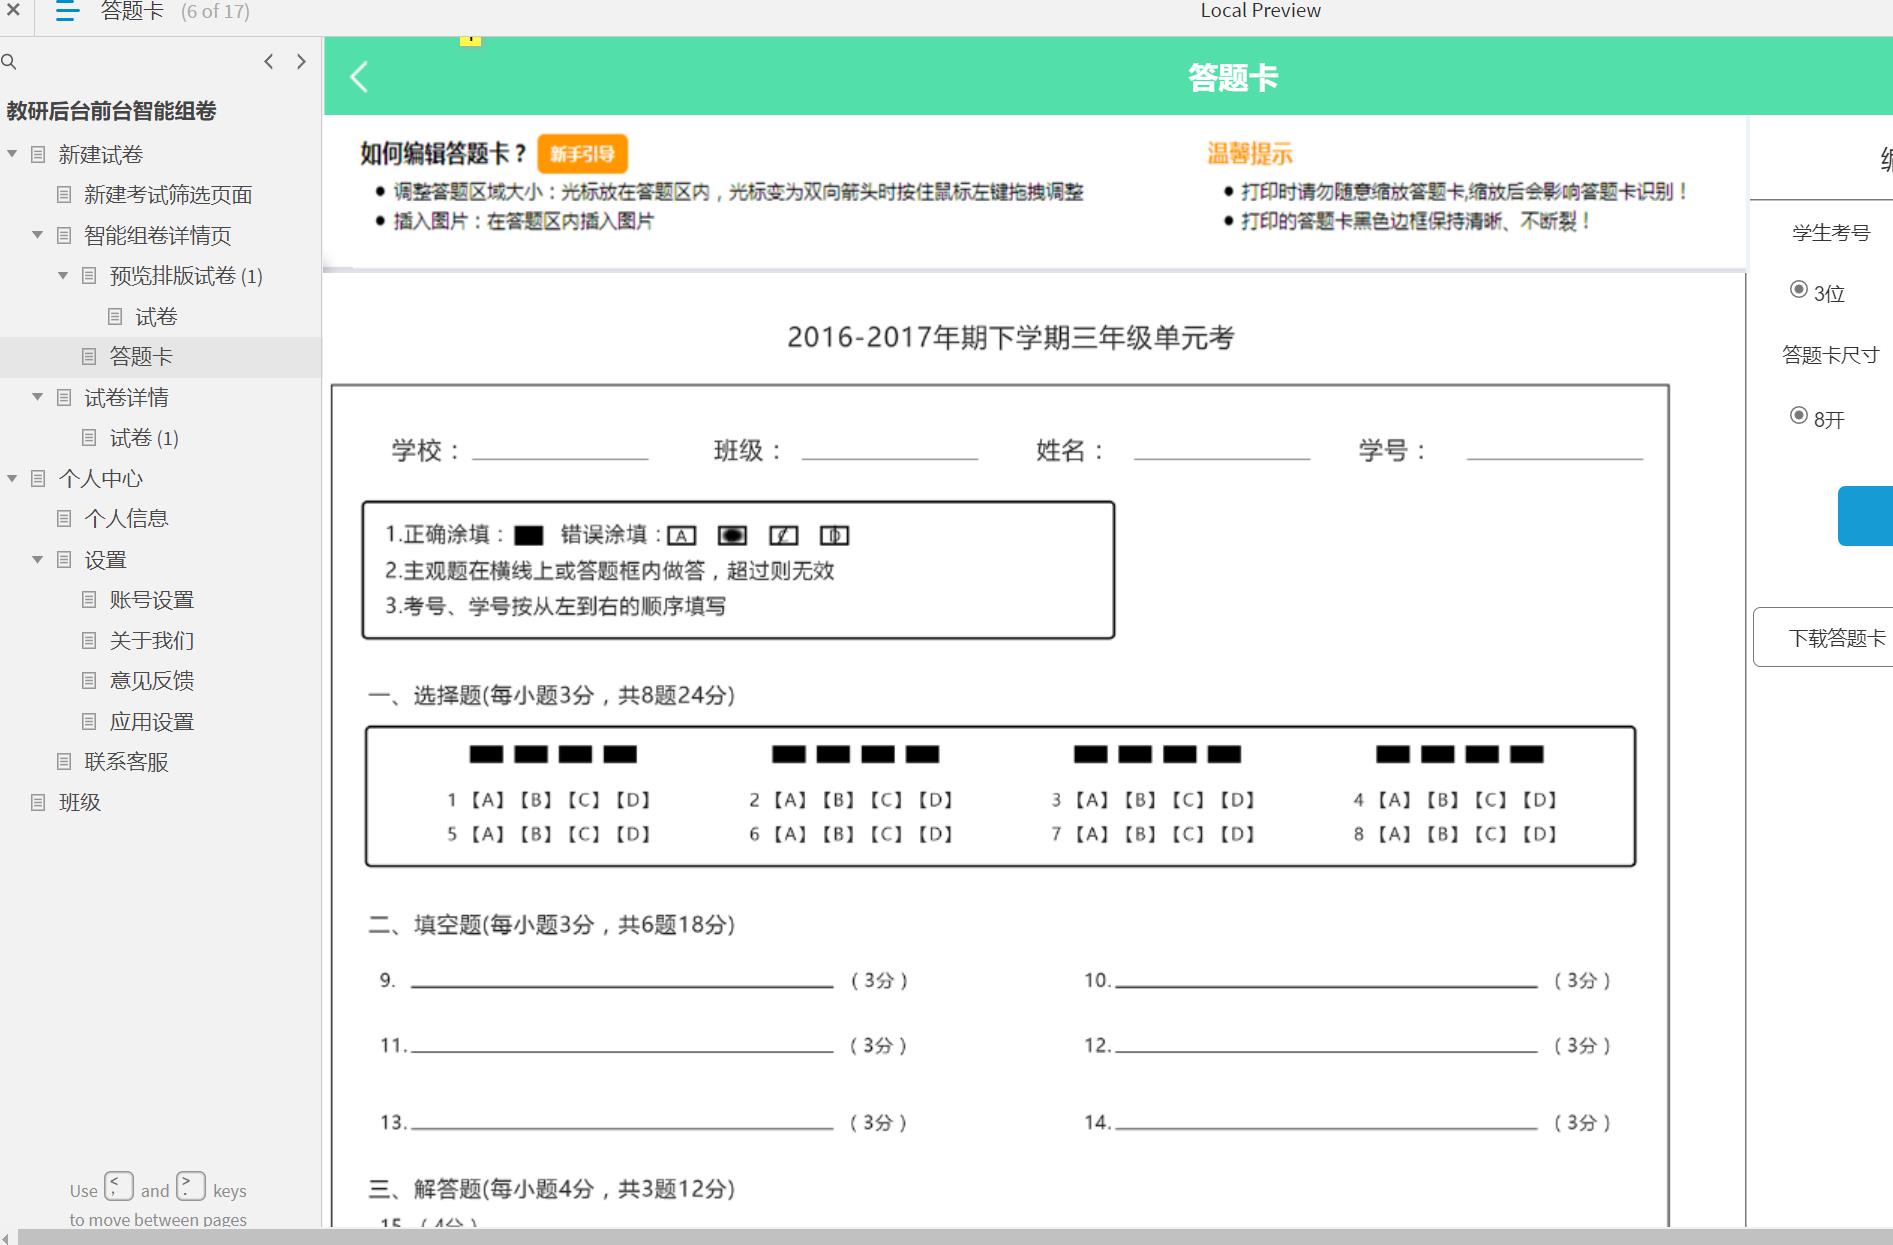Click the green header back arrow
Viewport: 1893px width, 1245px height.
[360, 77]
